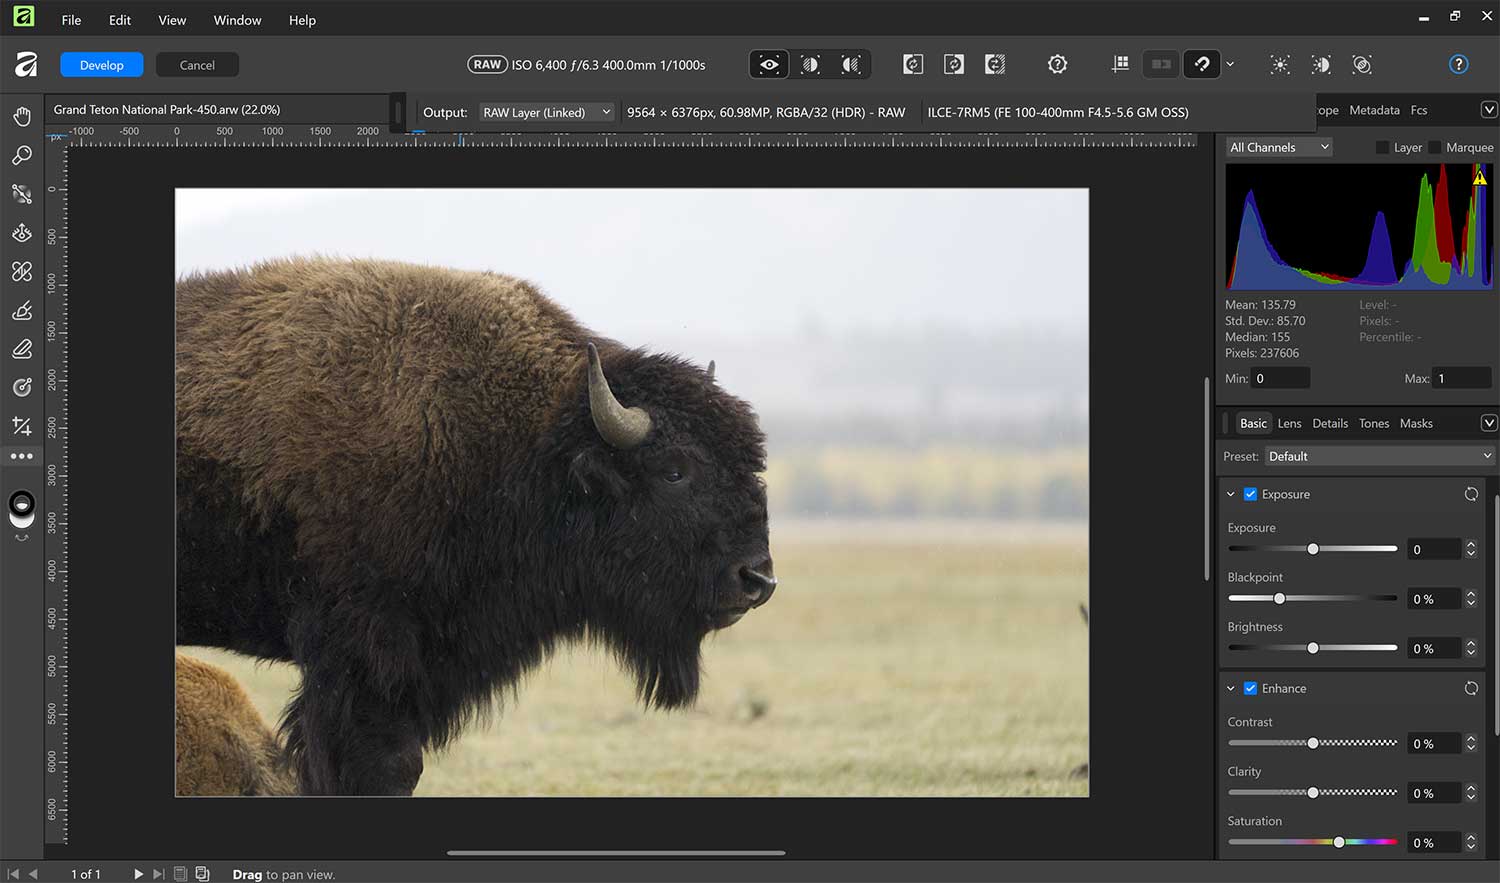Enable the Layer checkbox in histogram
The image size is (1500, 883).
click(x=1382, y=148)
